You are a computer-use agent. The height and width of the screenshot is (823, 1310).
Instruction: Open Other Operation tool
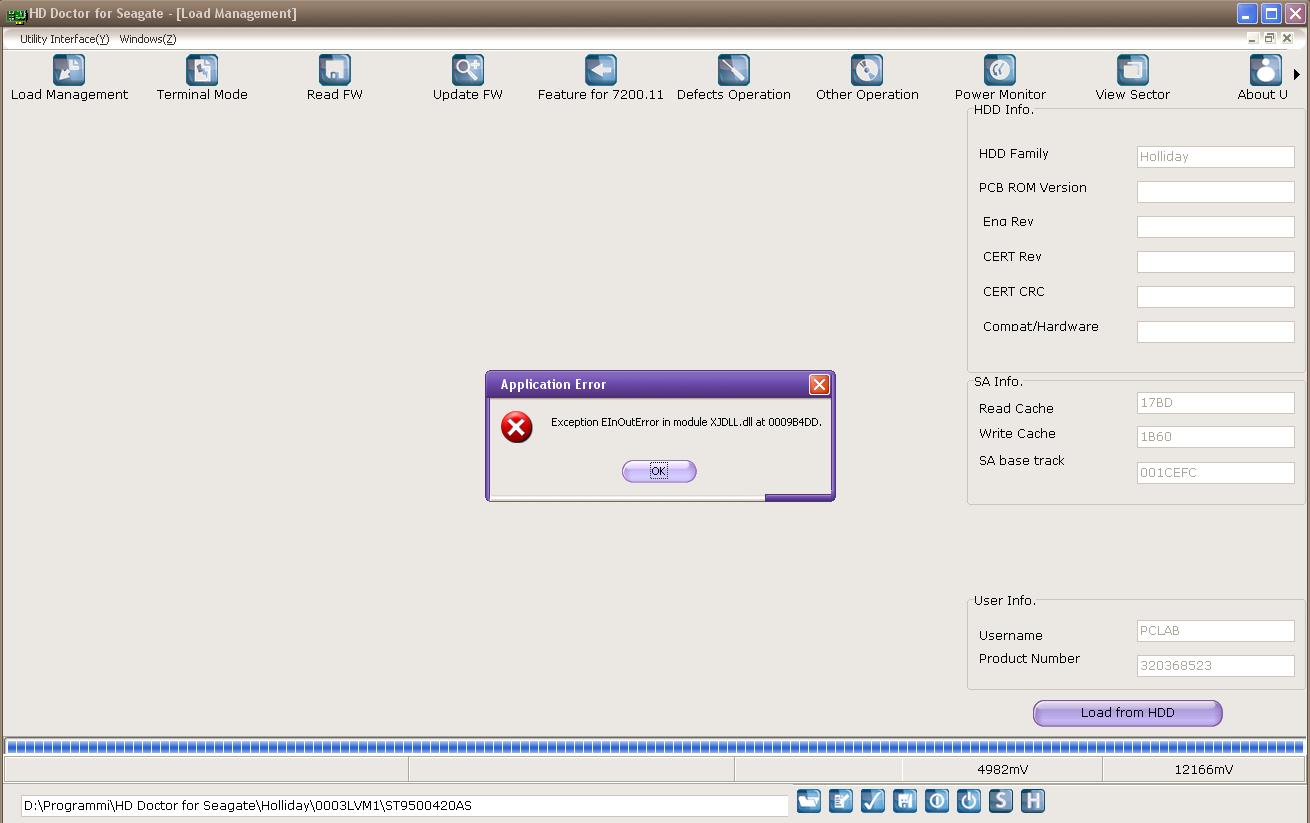point(867,78)
